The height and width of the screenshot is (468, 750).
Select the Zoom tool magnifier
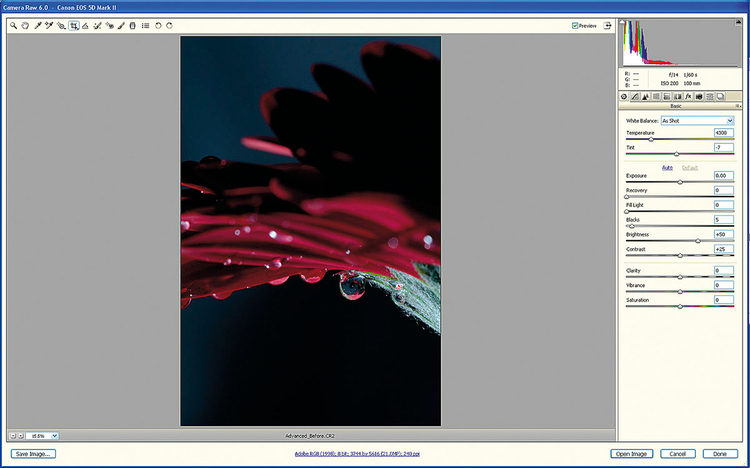coord(13,26)
